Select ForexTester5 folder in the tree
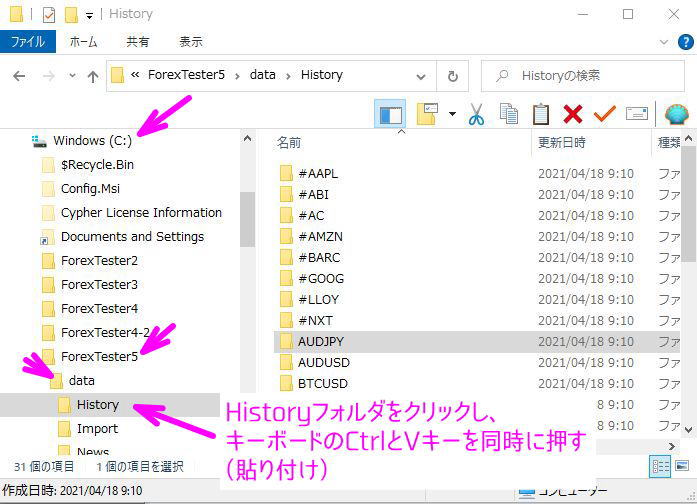The width and height of the screenshot is (697, 504). [x=99, y=357]
